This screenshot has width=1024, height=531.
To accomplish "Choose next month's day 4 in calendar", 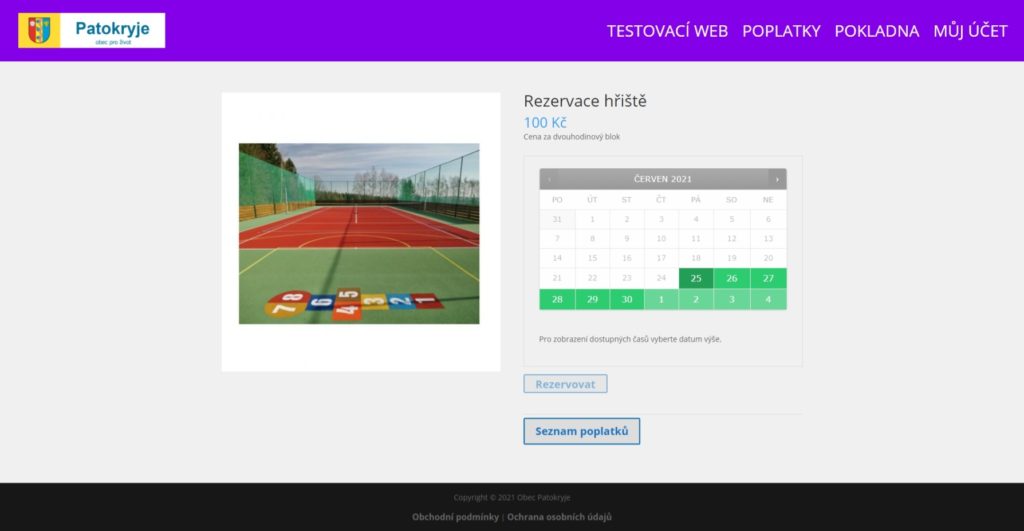I will 768,299.
